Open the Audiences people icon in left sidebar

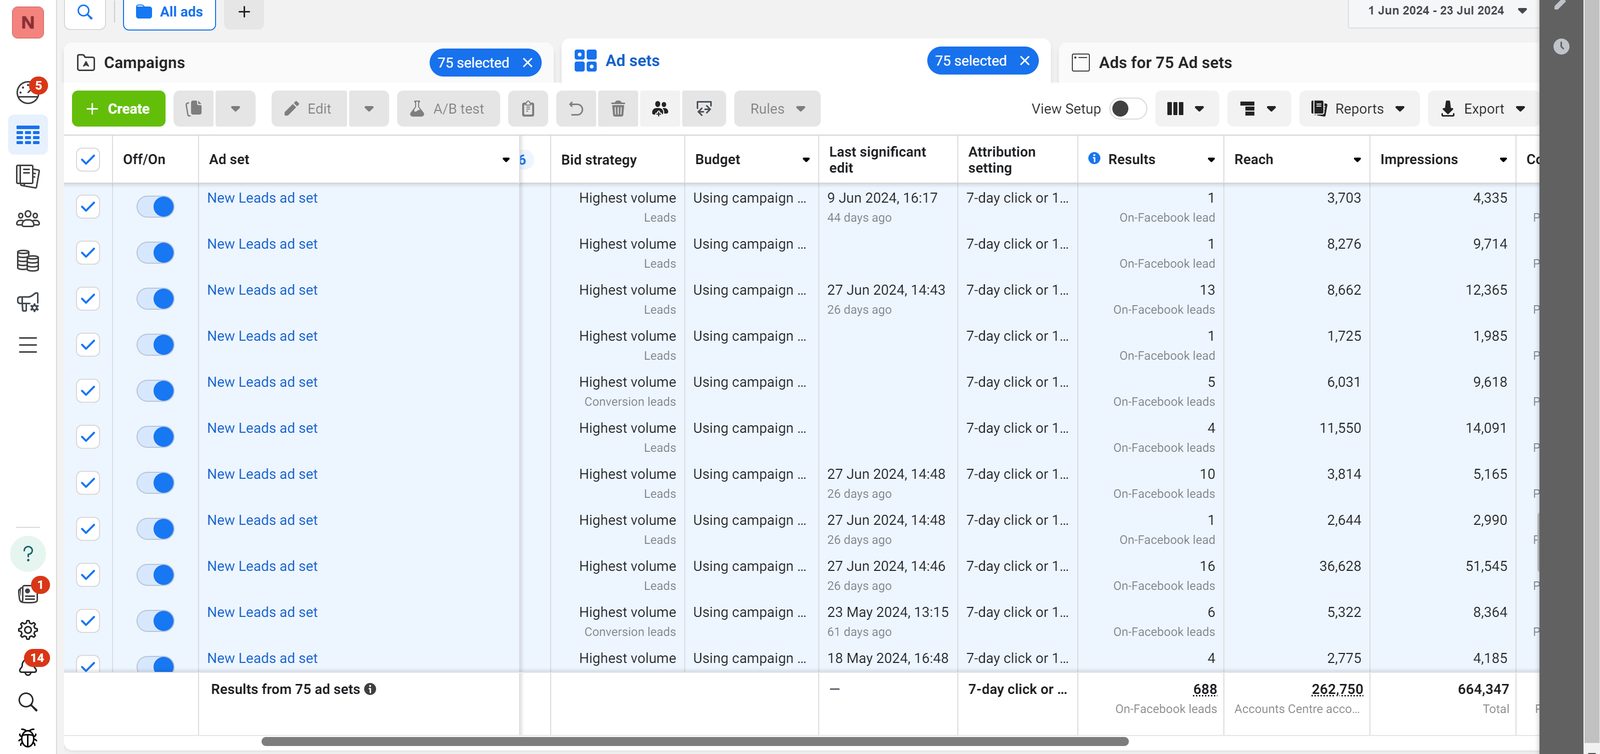(x=28, y=218)
